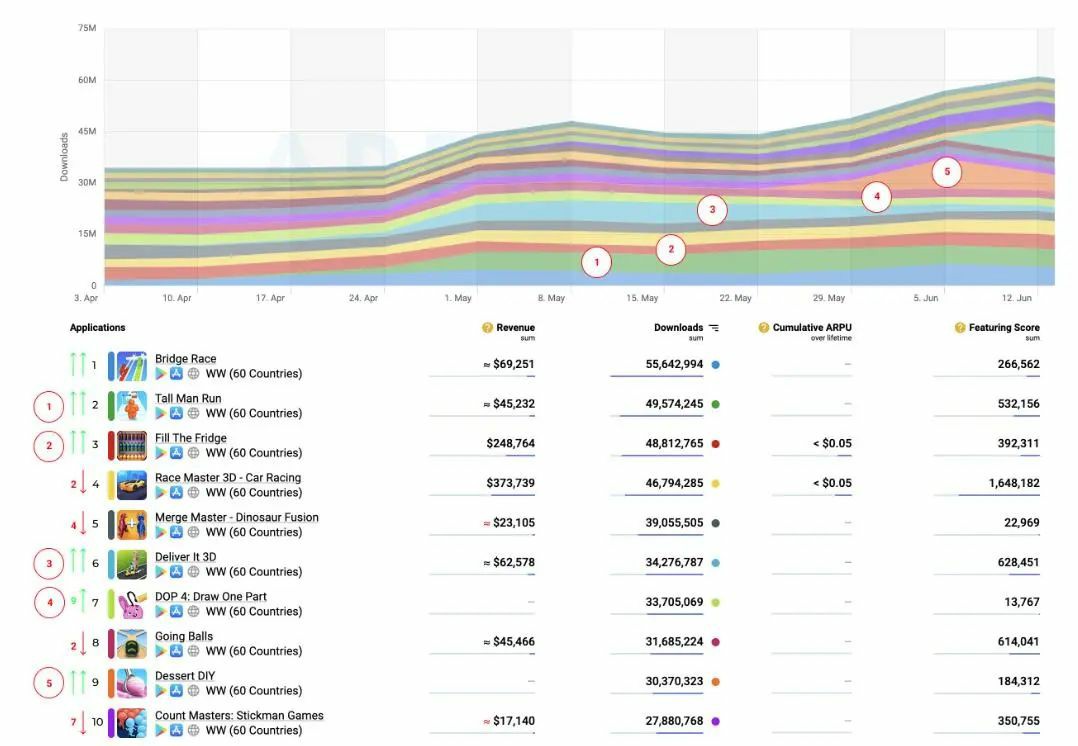Click the help icon beside Revenue
The image size is (1078, 746).
point(487,328)
